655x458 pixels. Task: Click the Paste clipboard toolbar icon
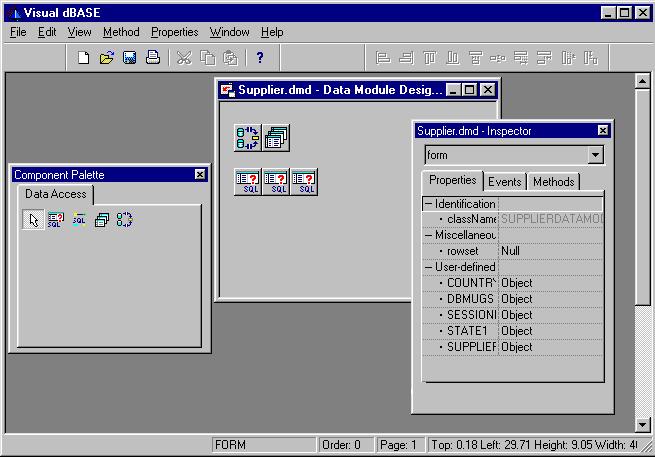230,58
